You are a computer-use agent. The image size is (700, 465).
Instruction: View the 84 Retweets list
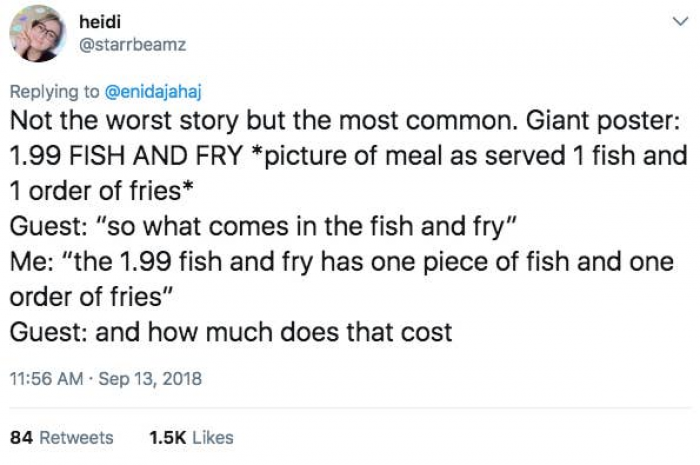coord(61,437)
